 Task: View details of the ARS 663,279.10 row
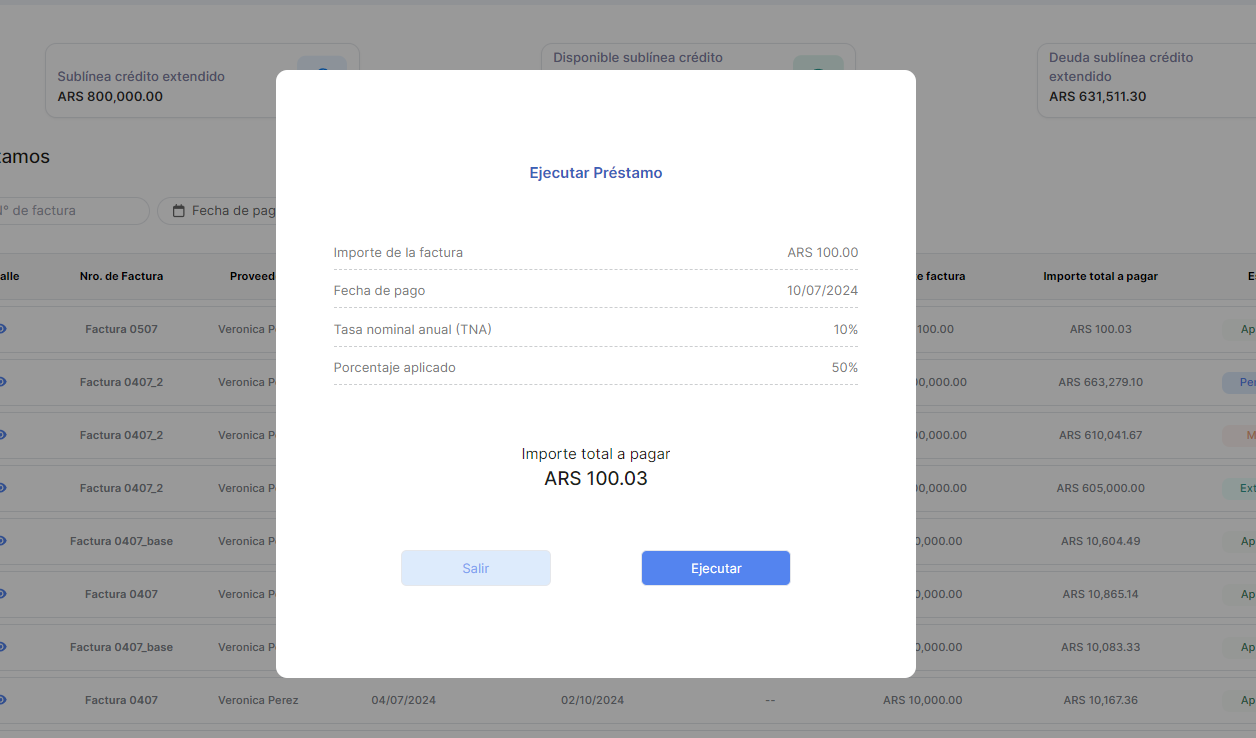tap(2, 382)
